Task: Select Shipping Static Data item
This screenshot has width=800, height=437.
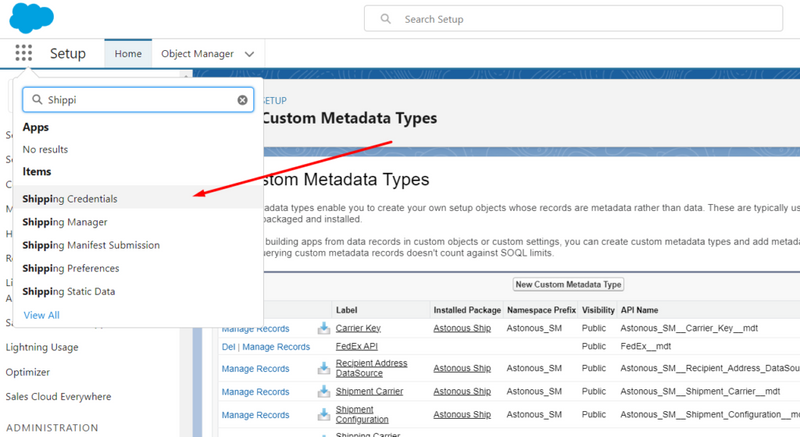Action: [138, 292]
